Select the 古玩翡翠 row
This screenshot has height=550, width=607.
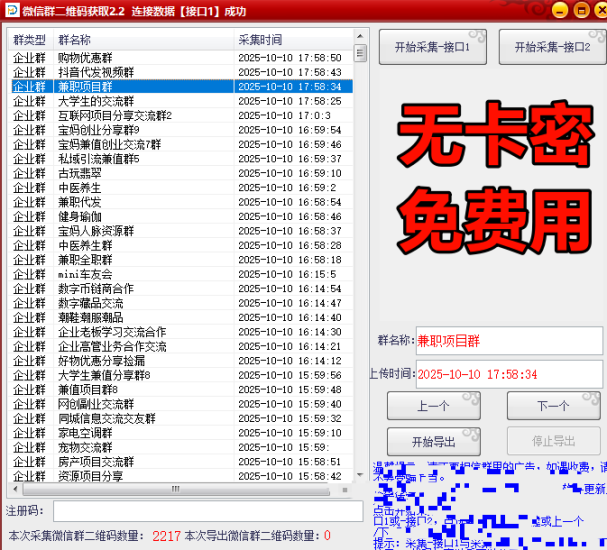[180, 173]
